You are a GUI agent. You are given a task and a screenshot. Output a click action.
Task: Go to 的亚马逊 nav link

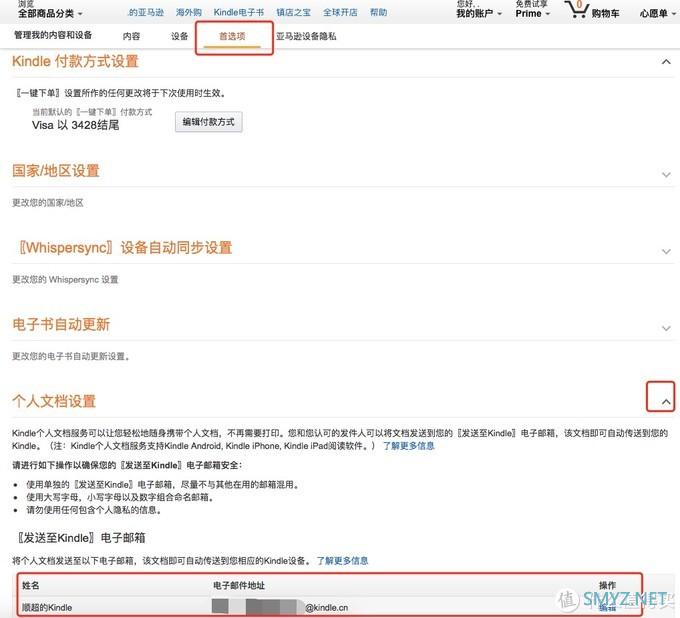[x=146, y=13]
